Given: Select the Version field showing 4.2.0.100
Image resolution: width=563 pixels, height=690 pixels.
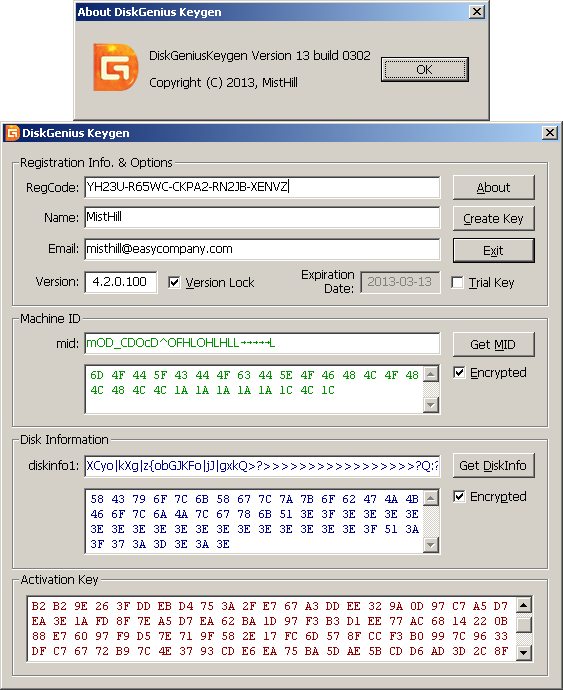Looking at the screenshot, I should (x=121, y=282).
